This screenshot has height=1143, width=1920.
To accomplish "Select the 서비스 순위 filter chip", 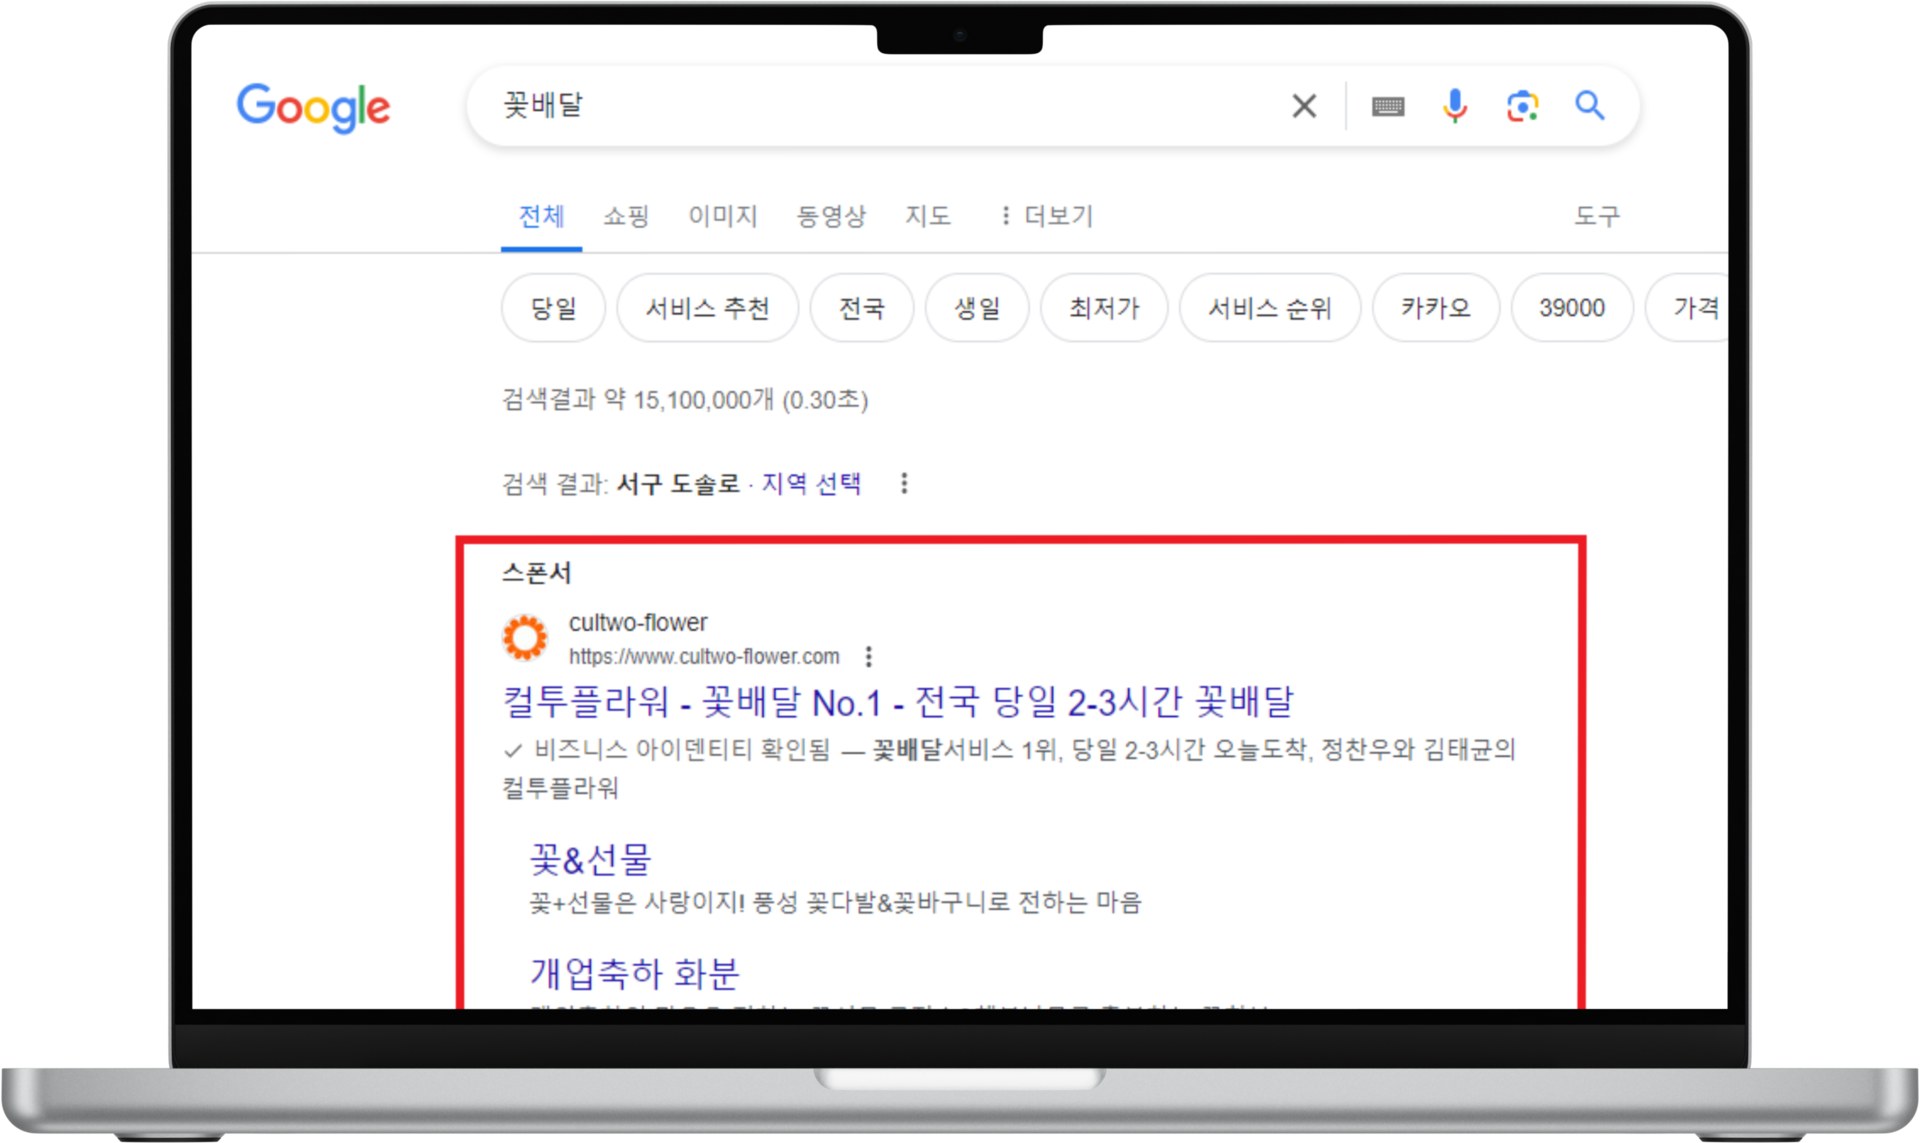I will tap(1270, 308).
